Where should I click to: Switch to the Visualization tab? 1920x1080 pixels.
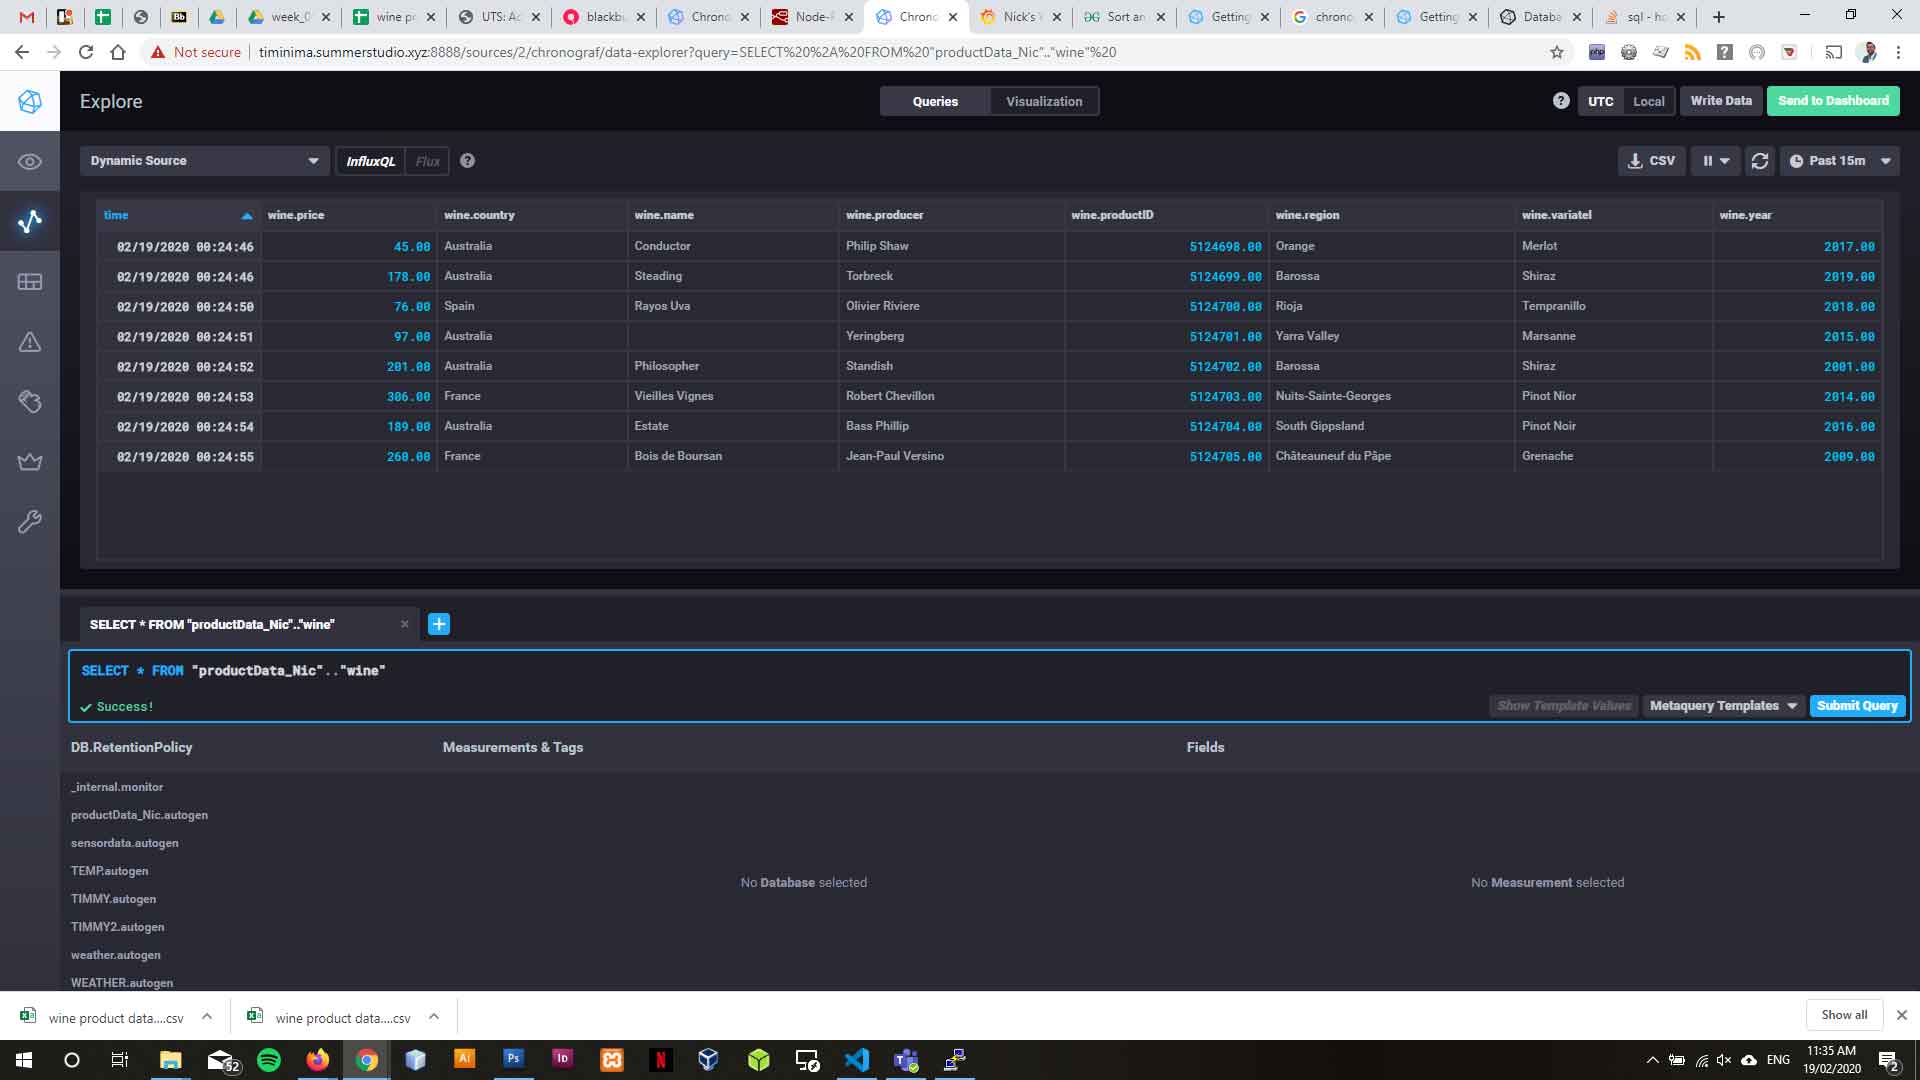pyautogui.click(x=1043, y=101)
